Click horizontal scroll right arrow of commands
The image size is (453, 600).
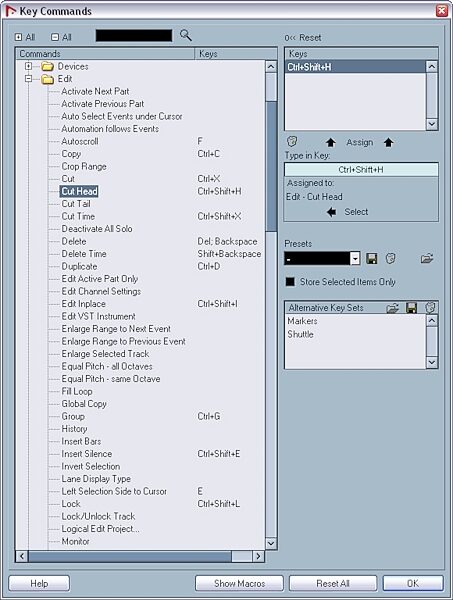(x=258, y=556)
